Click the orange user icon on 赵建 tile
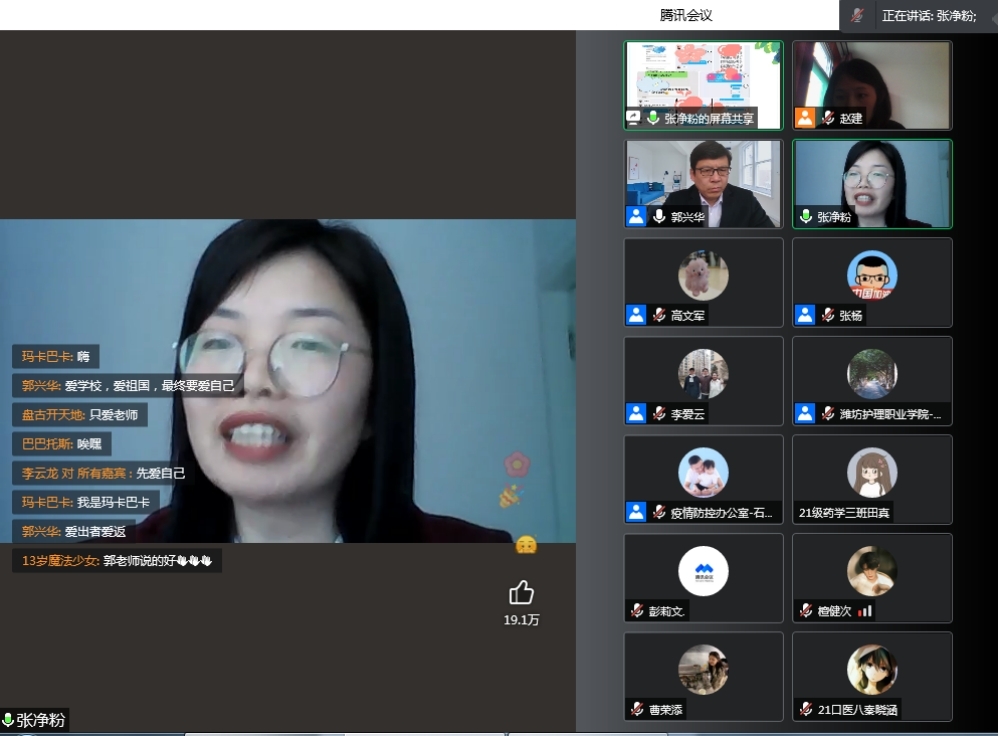This screenshot has height=736, width=999. pyautogui.click(x=805, y=118)
